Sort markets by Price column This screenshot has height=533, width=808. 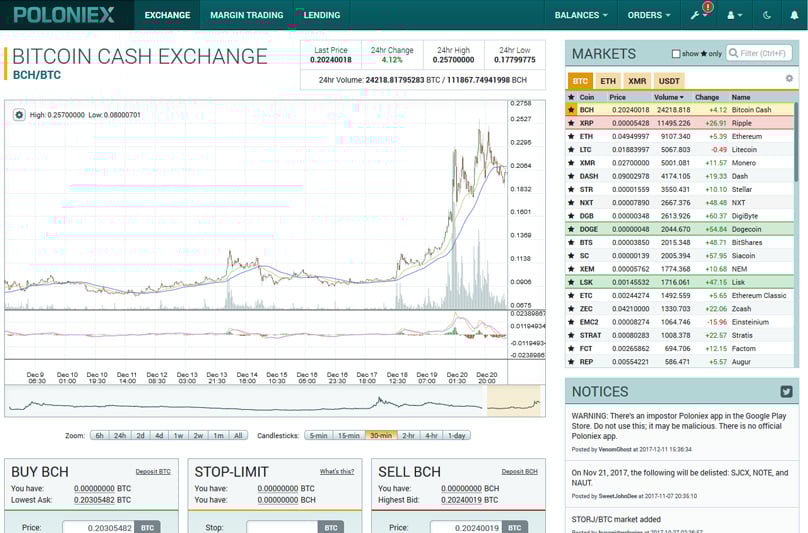pos(617,97)
